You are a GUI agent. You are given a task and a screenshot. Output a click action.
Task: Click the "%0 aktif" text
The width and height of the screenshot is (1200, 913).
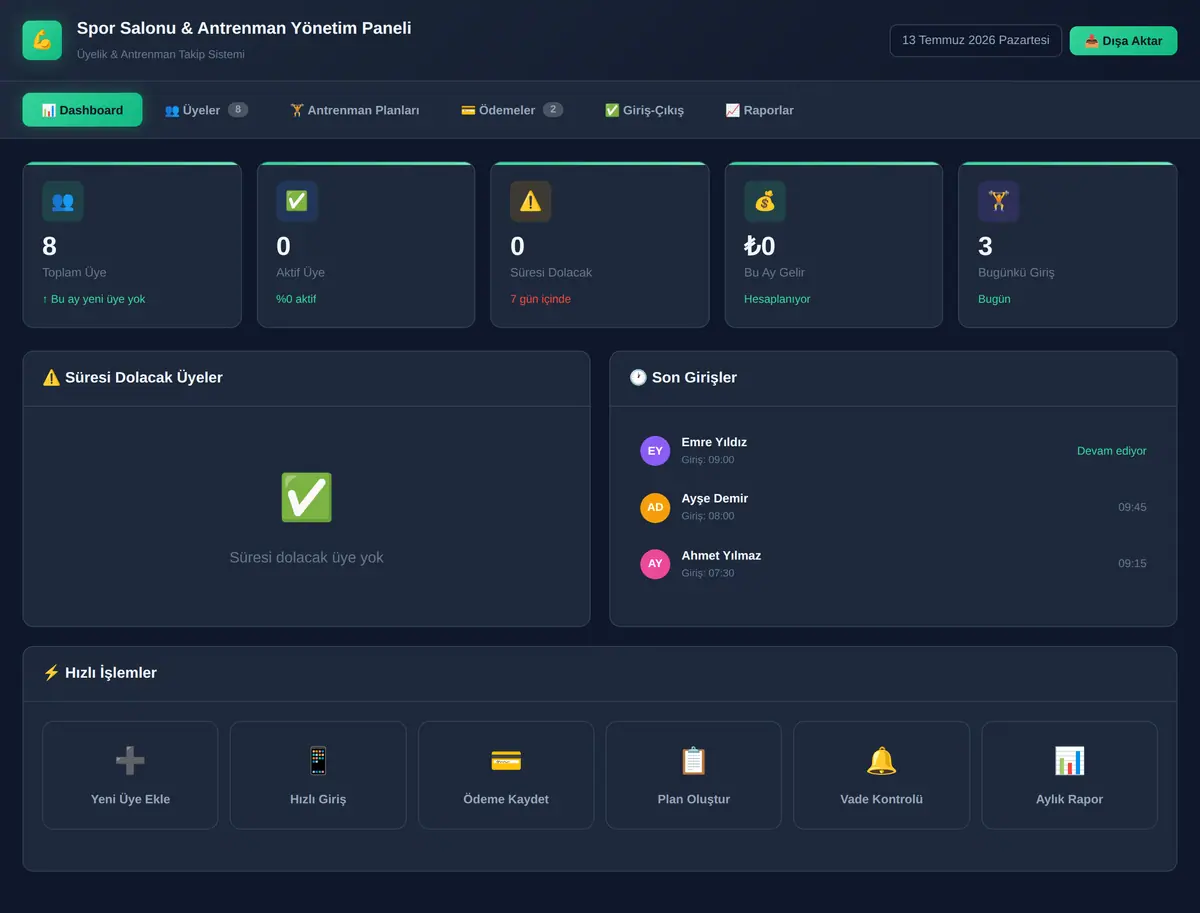[x=296, y=299]
